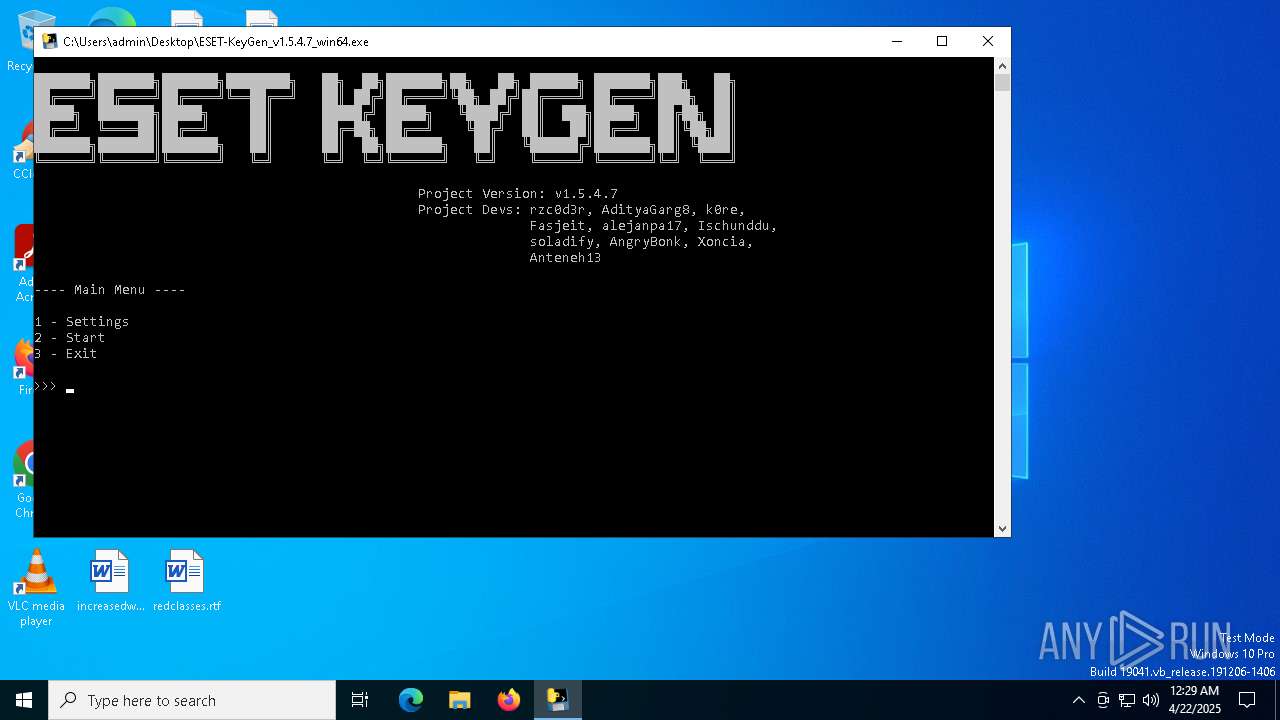The image size is (1280, 720).
Task: Select the redclasses.rtf desktop file
Action: pos(186,581)
